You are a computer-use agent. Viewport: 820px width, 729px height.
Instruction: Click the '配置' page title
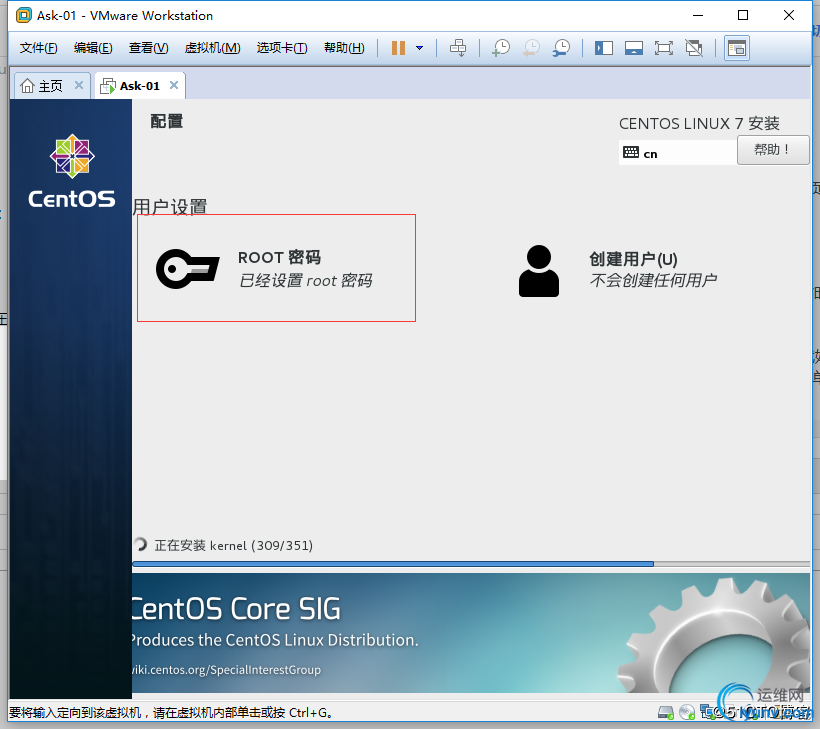pyautogui.click(x=167, y=121)
